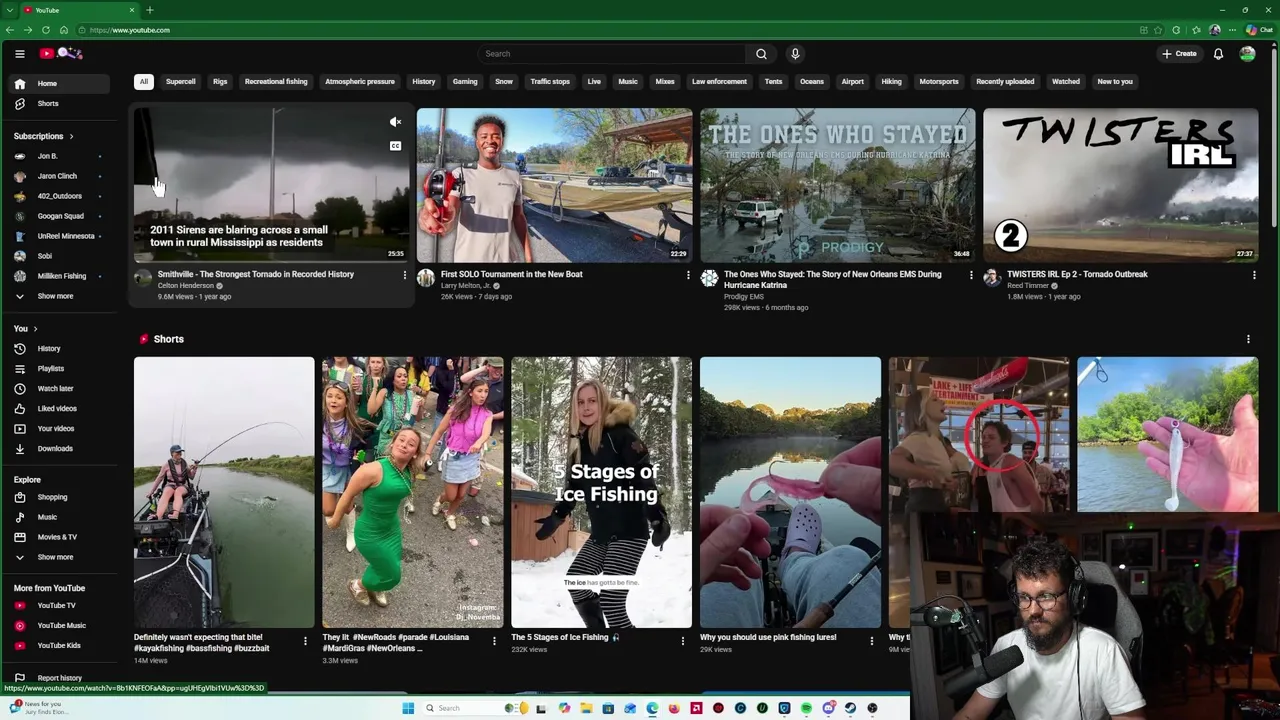The height and width of the screenshot is (720, 1280).
Task: Open TWISTERS IRL Ep 2 thumbnail
Action: click(x=1120, y=185)
